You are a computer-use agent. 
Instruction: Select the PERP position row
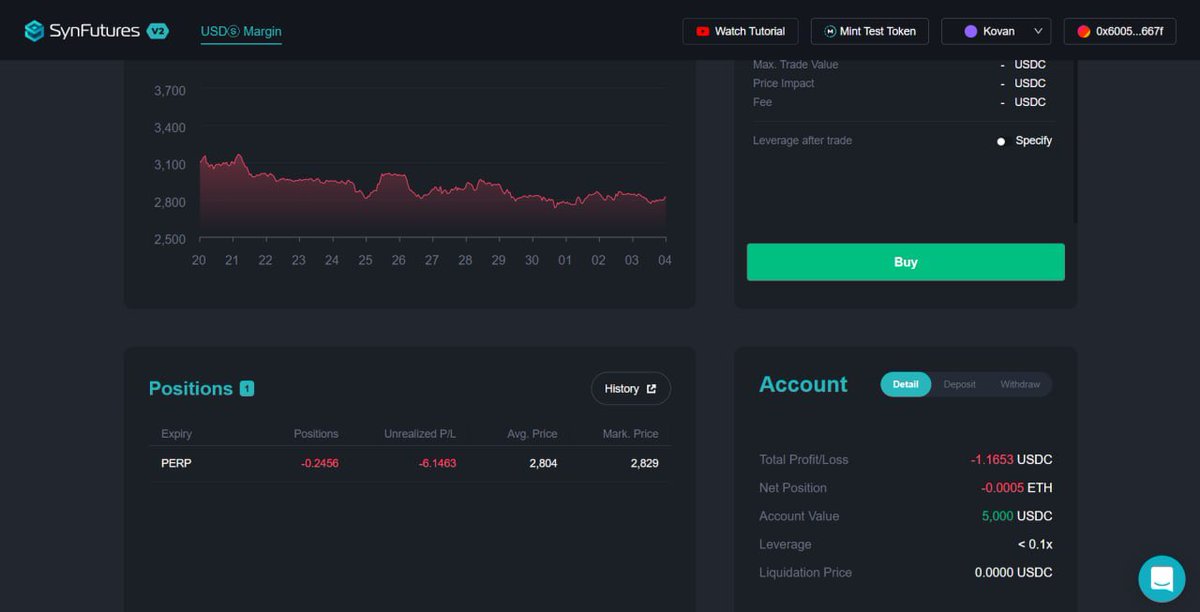point(409,463)
